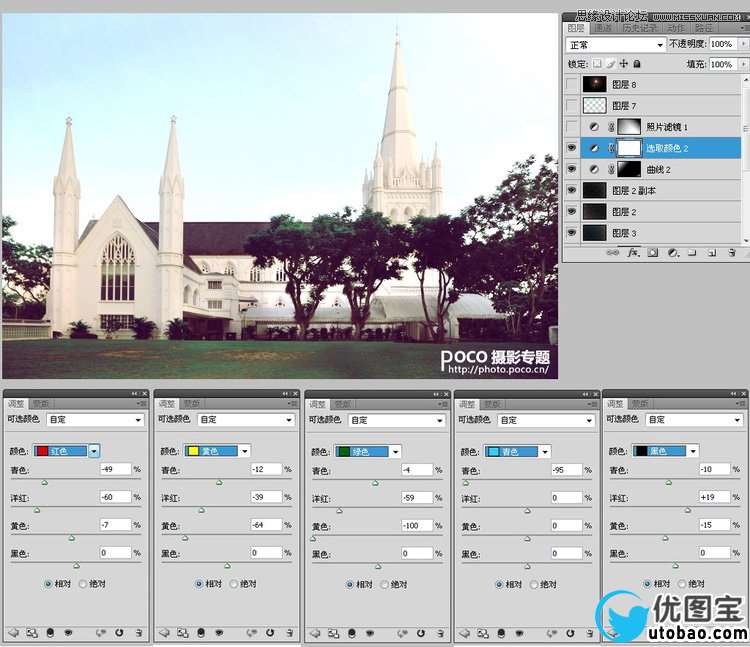Image resolution: width=750 pixels, height=647 pixels.
Task: Click the fx layer style icon
Action: [633, 253]
